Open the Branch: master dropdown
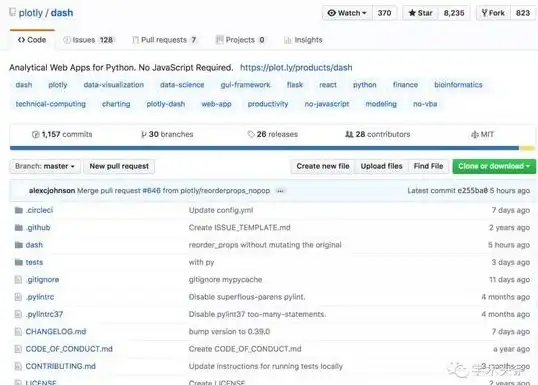 point(45,166)
